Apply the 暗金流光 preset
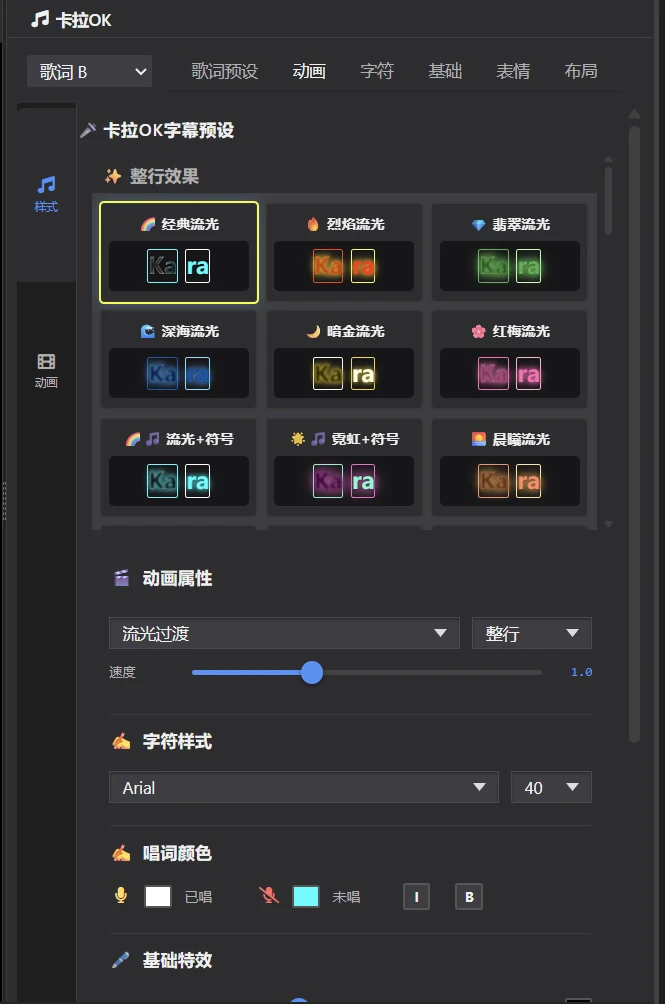Image resolution: width=665 pixels, height=1004 pixels. pyautogui.click(x=344, y=359)
